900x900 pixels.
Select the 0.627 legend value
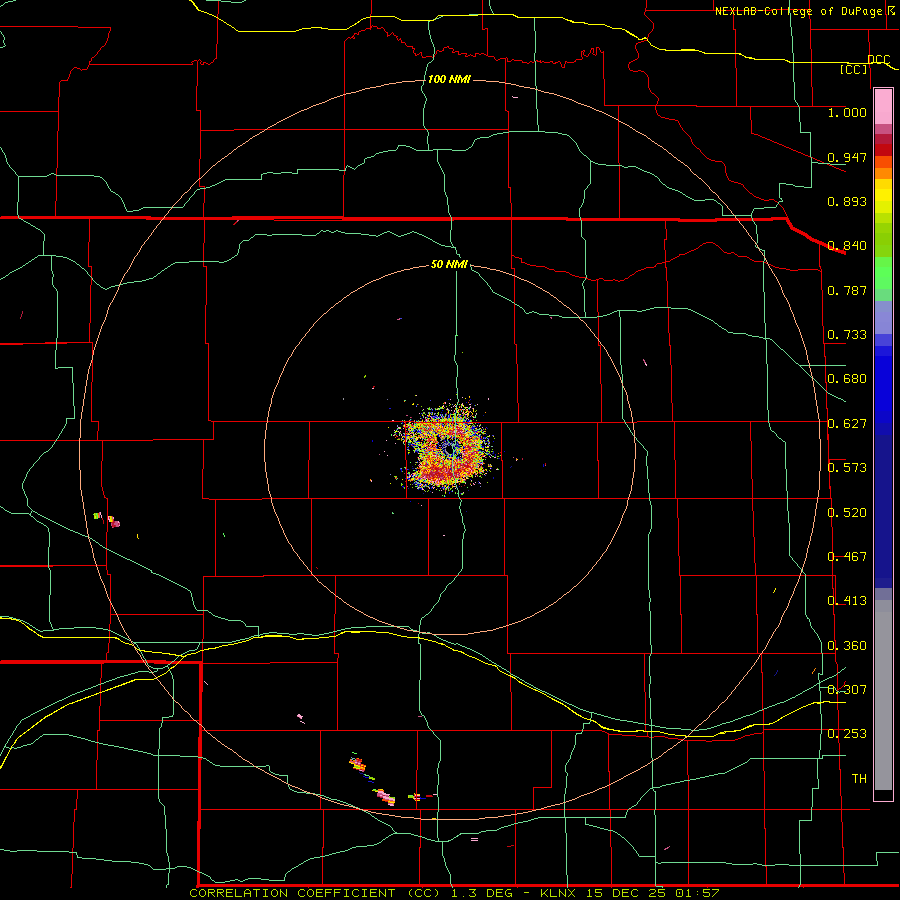(847, 424)
